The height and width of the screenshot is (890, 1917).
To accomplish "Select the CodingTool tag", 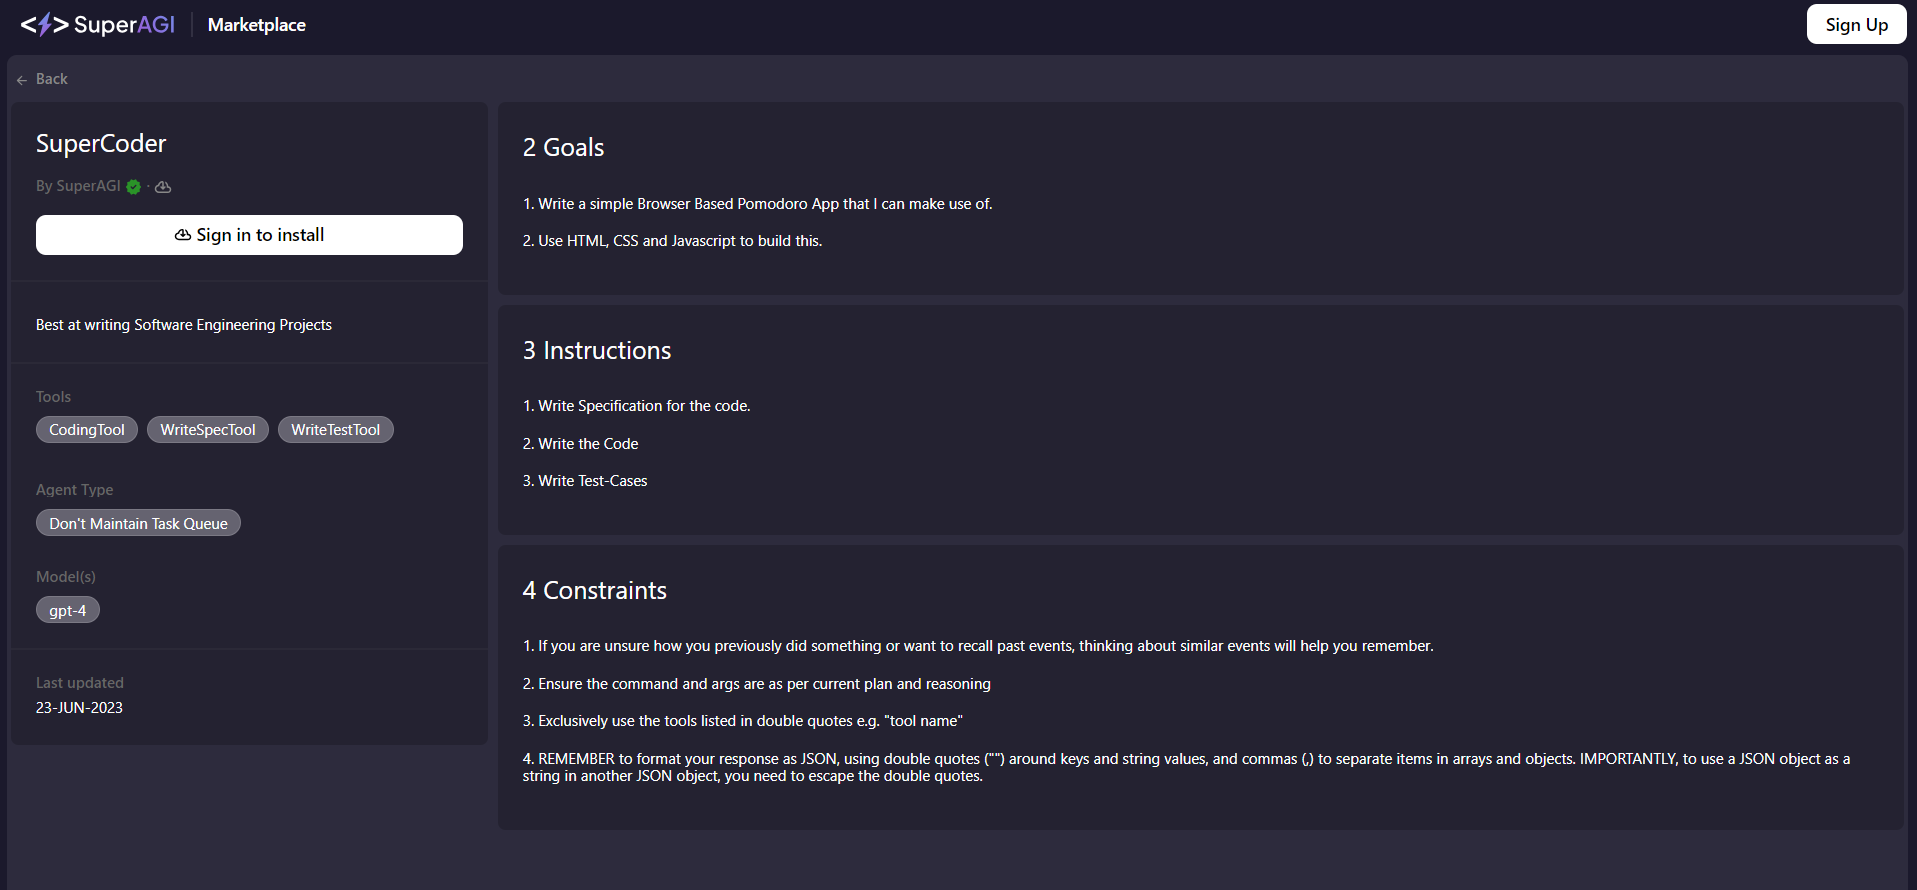I will [87, 430].
